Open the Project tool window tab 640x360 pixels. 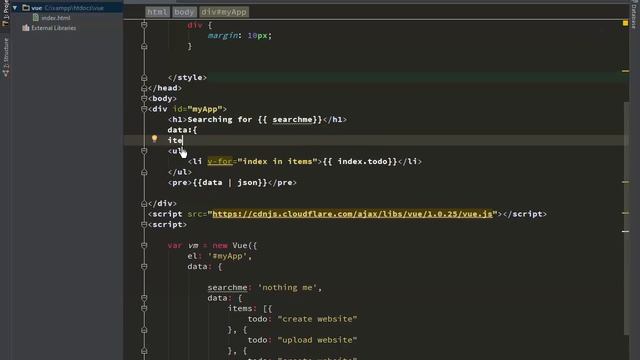6,13
